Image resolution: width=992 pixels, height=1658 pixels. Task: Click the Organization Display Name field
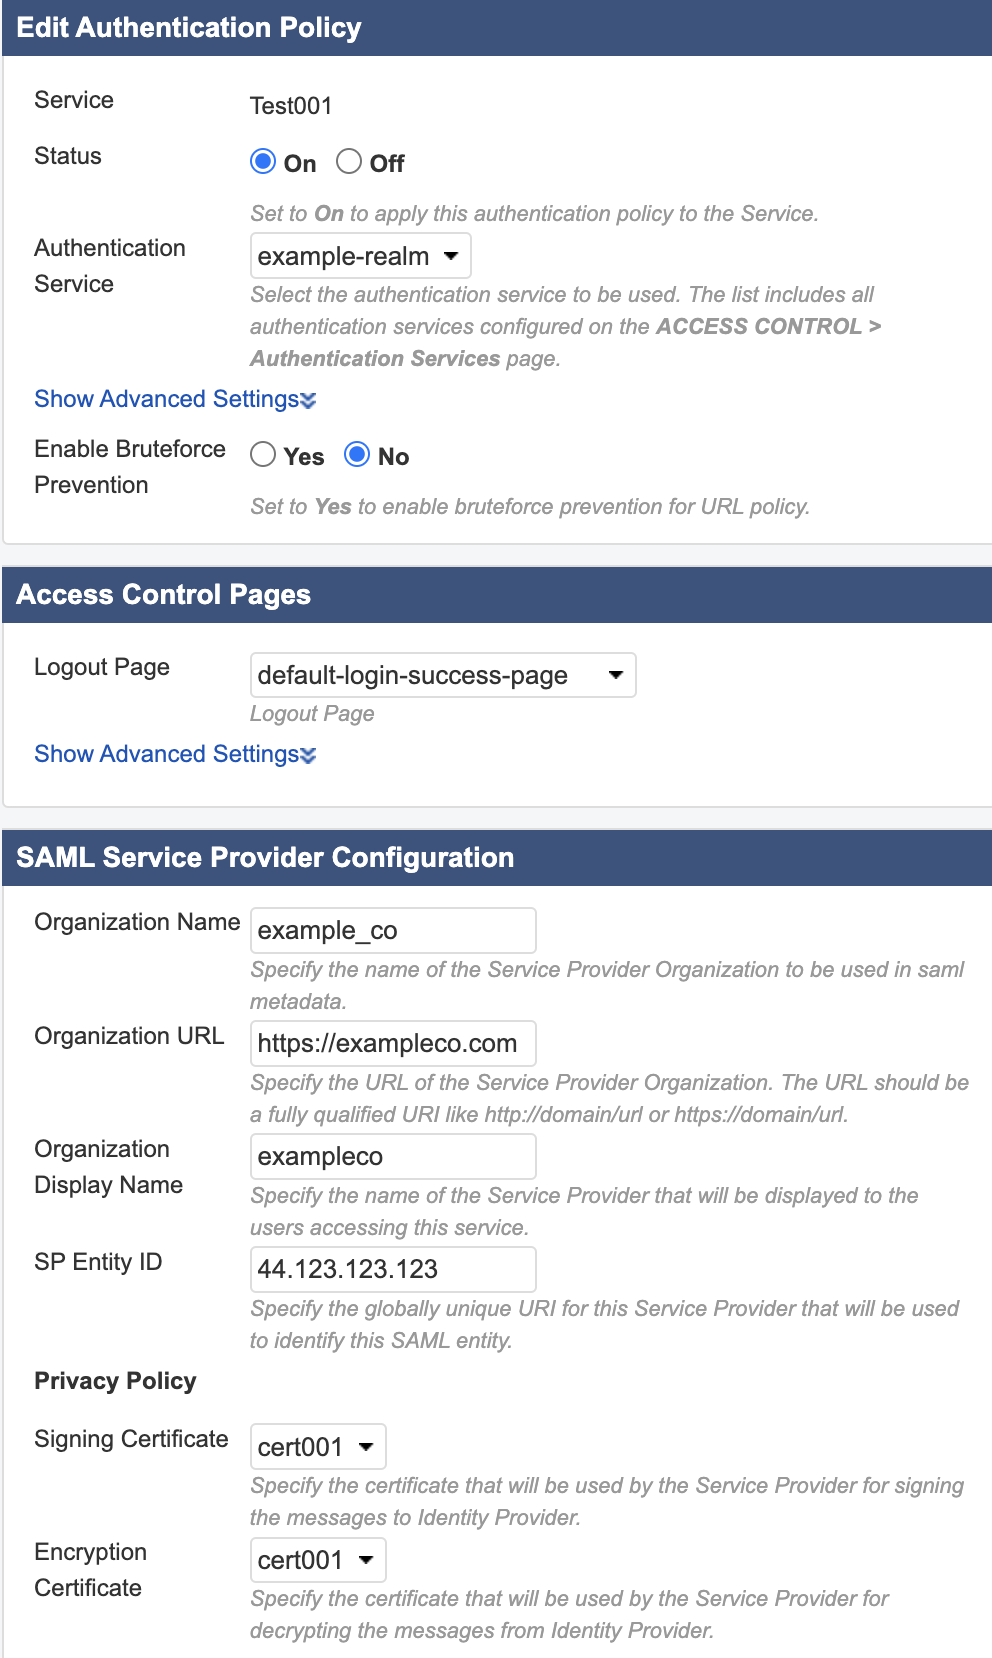(x=392, y=1156)
